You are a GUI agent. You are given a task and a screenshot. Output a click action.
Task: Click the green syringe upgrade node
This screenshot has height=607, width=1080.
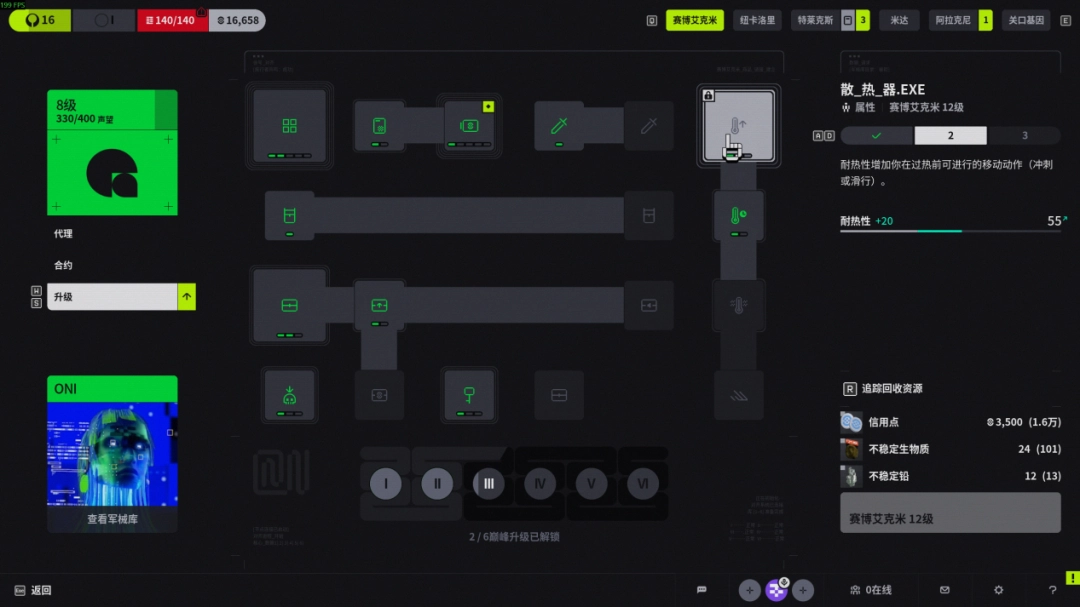(x=559, y=126)
